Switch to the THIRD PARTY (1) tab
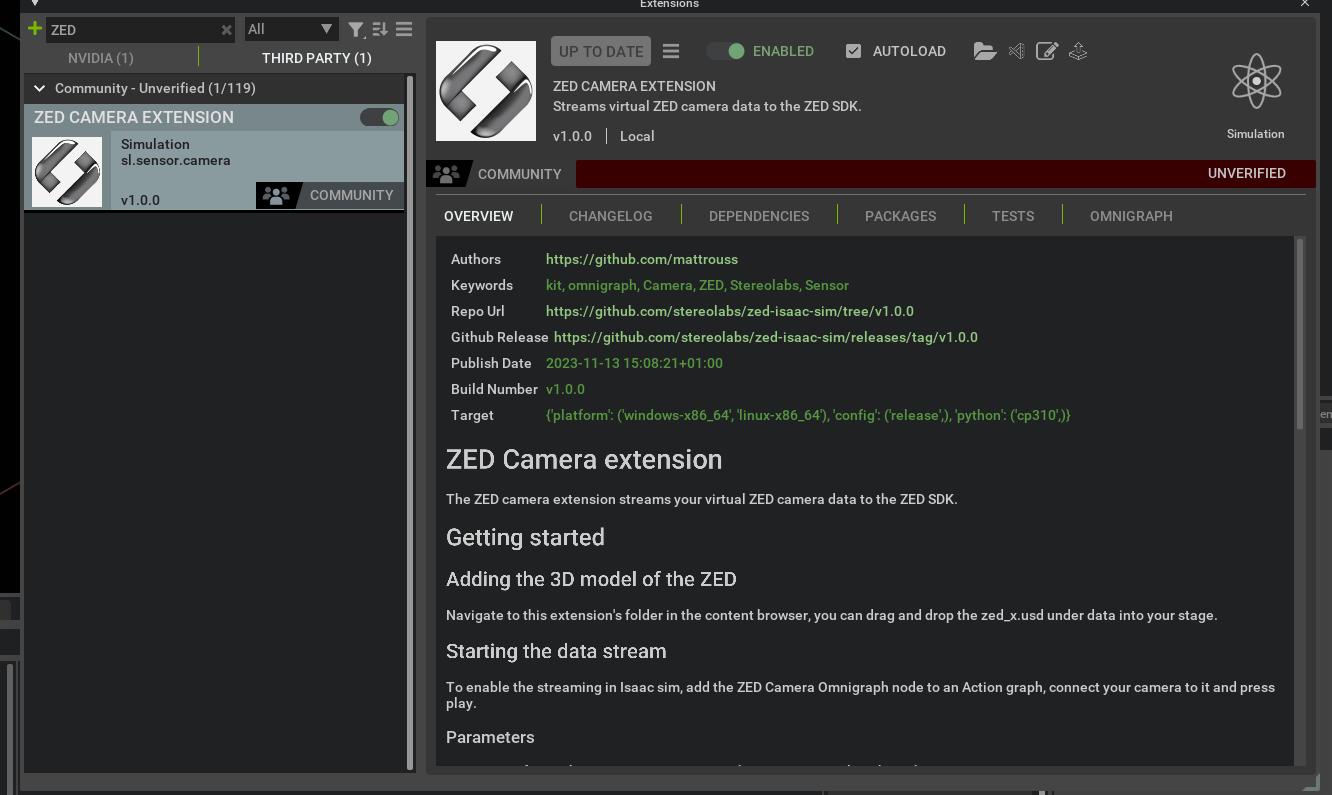Image resolution: width=1332 pixels, height=795 pixels. point(317,58)
